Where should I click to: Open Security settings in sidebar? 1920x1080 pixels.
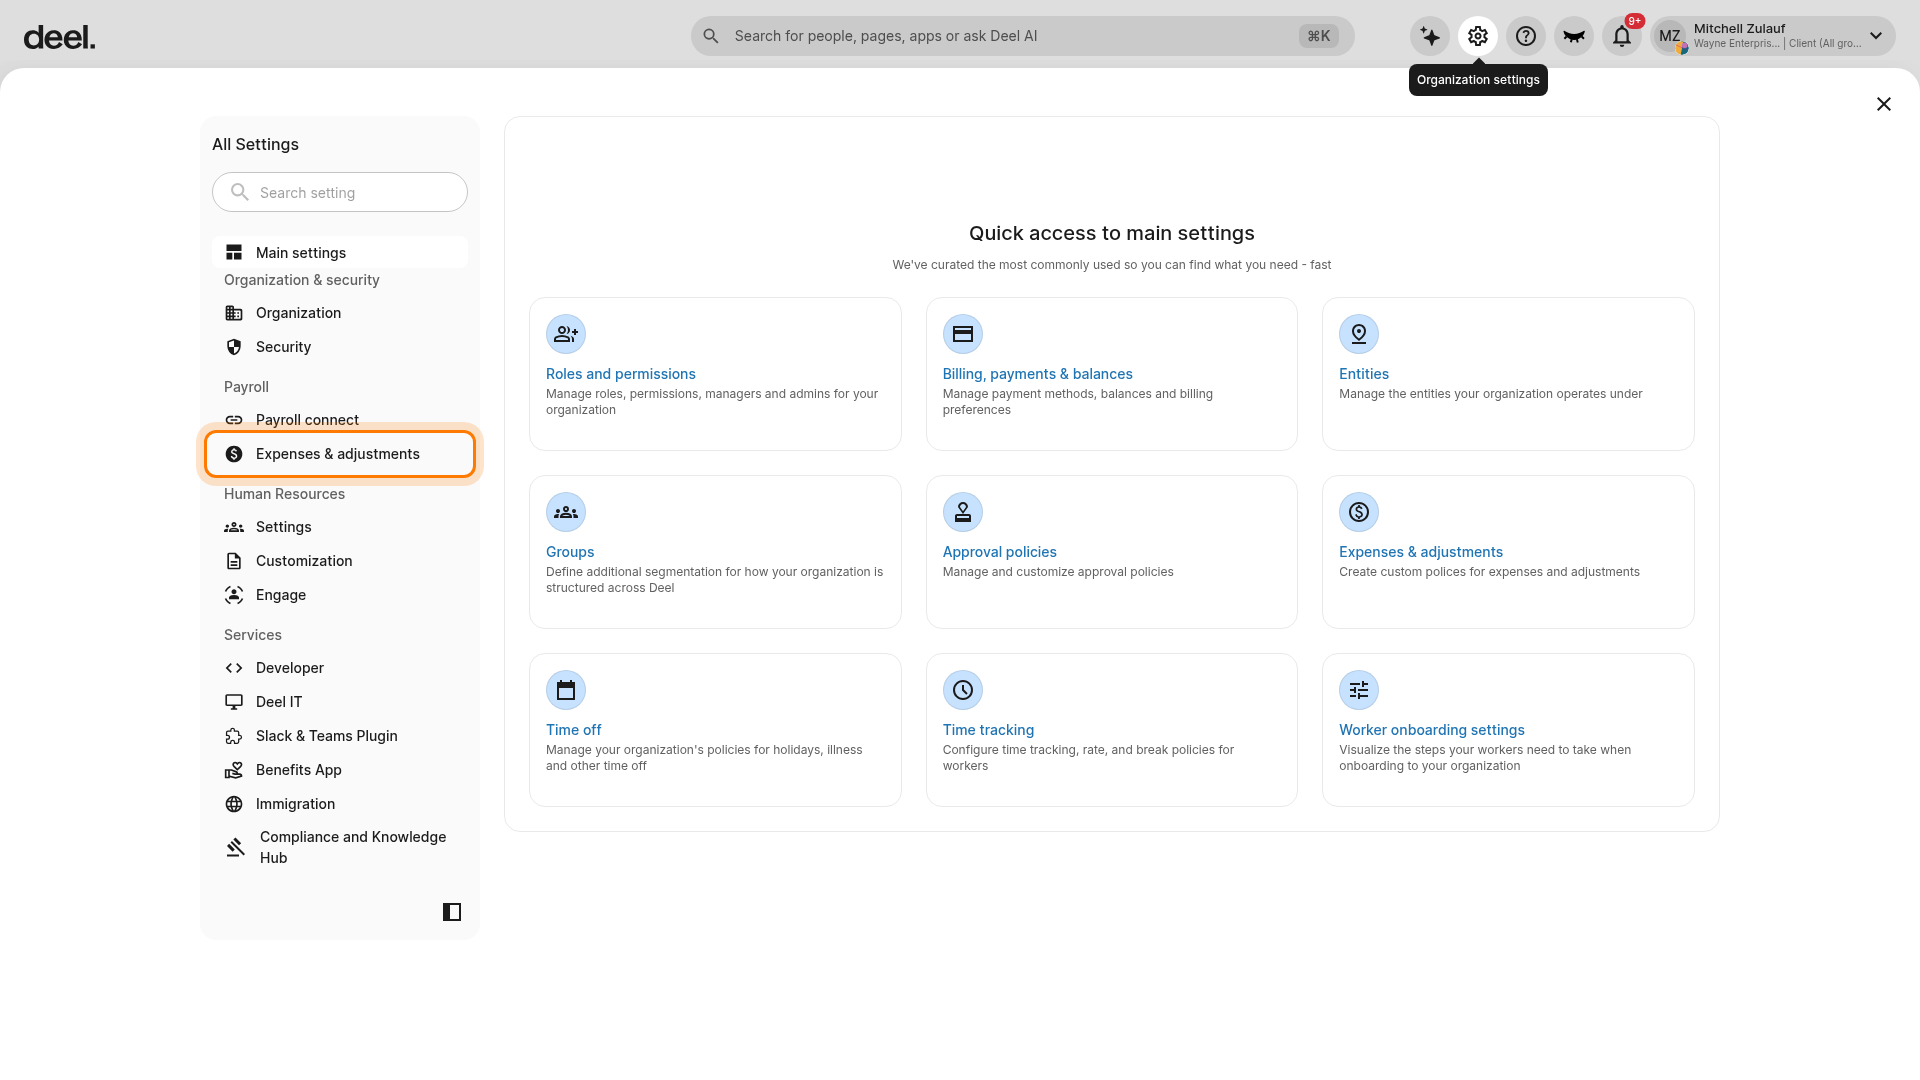coord(340,347)
